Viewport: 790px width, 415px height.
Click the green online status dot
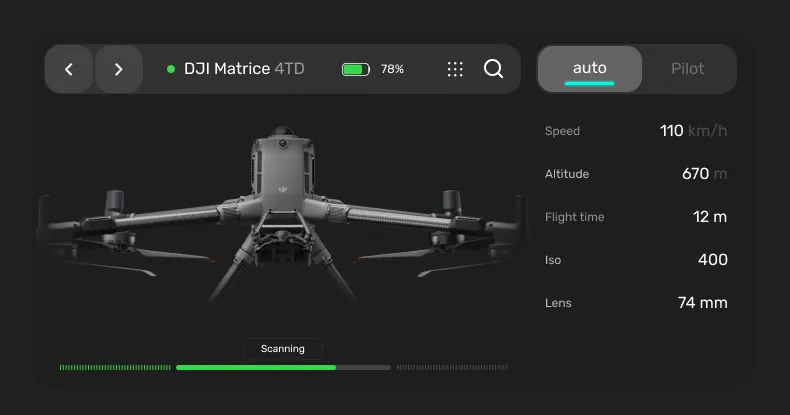171,69
